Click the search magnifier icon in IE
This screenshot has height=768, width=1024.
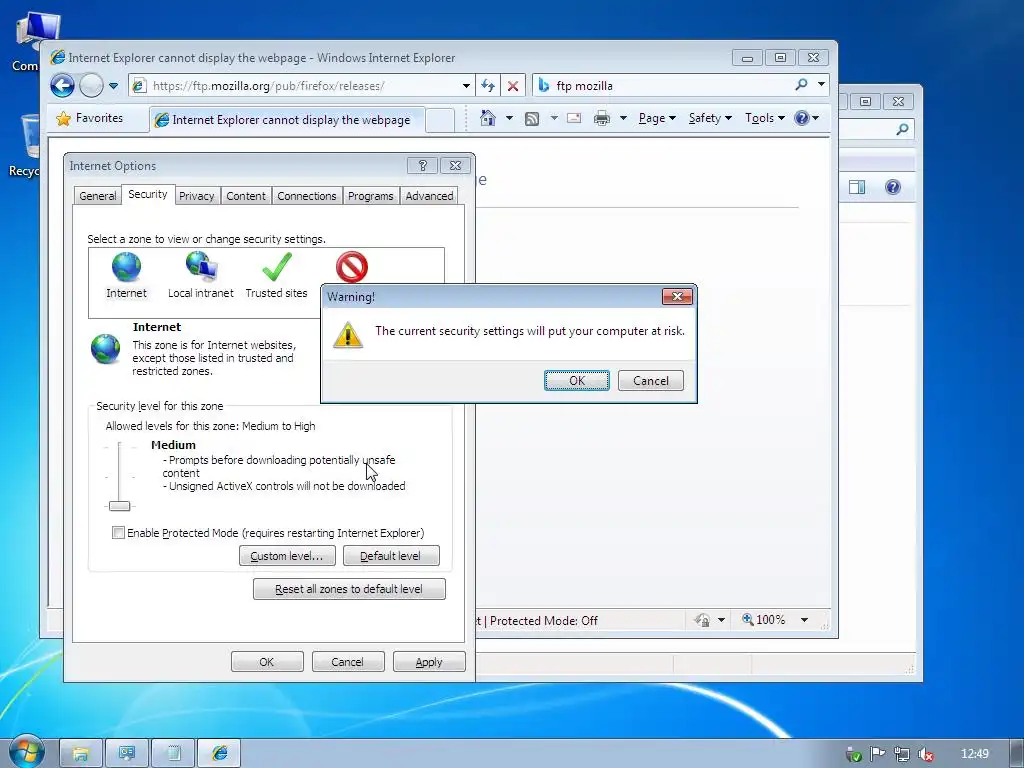tap(801, 85)
